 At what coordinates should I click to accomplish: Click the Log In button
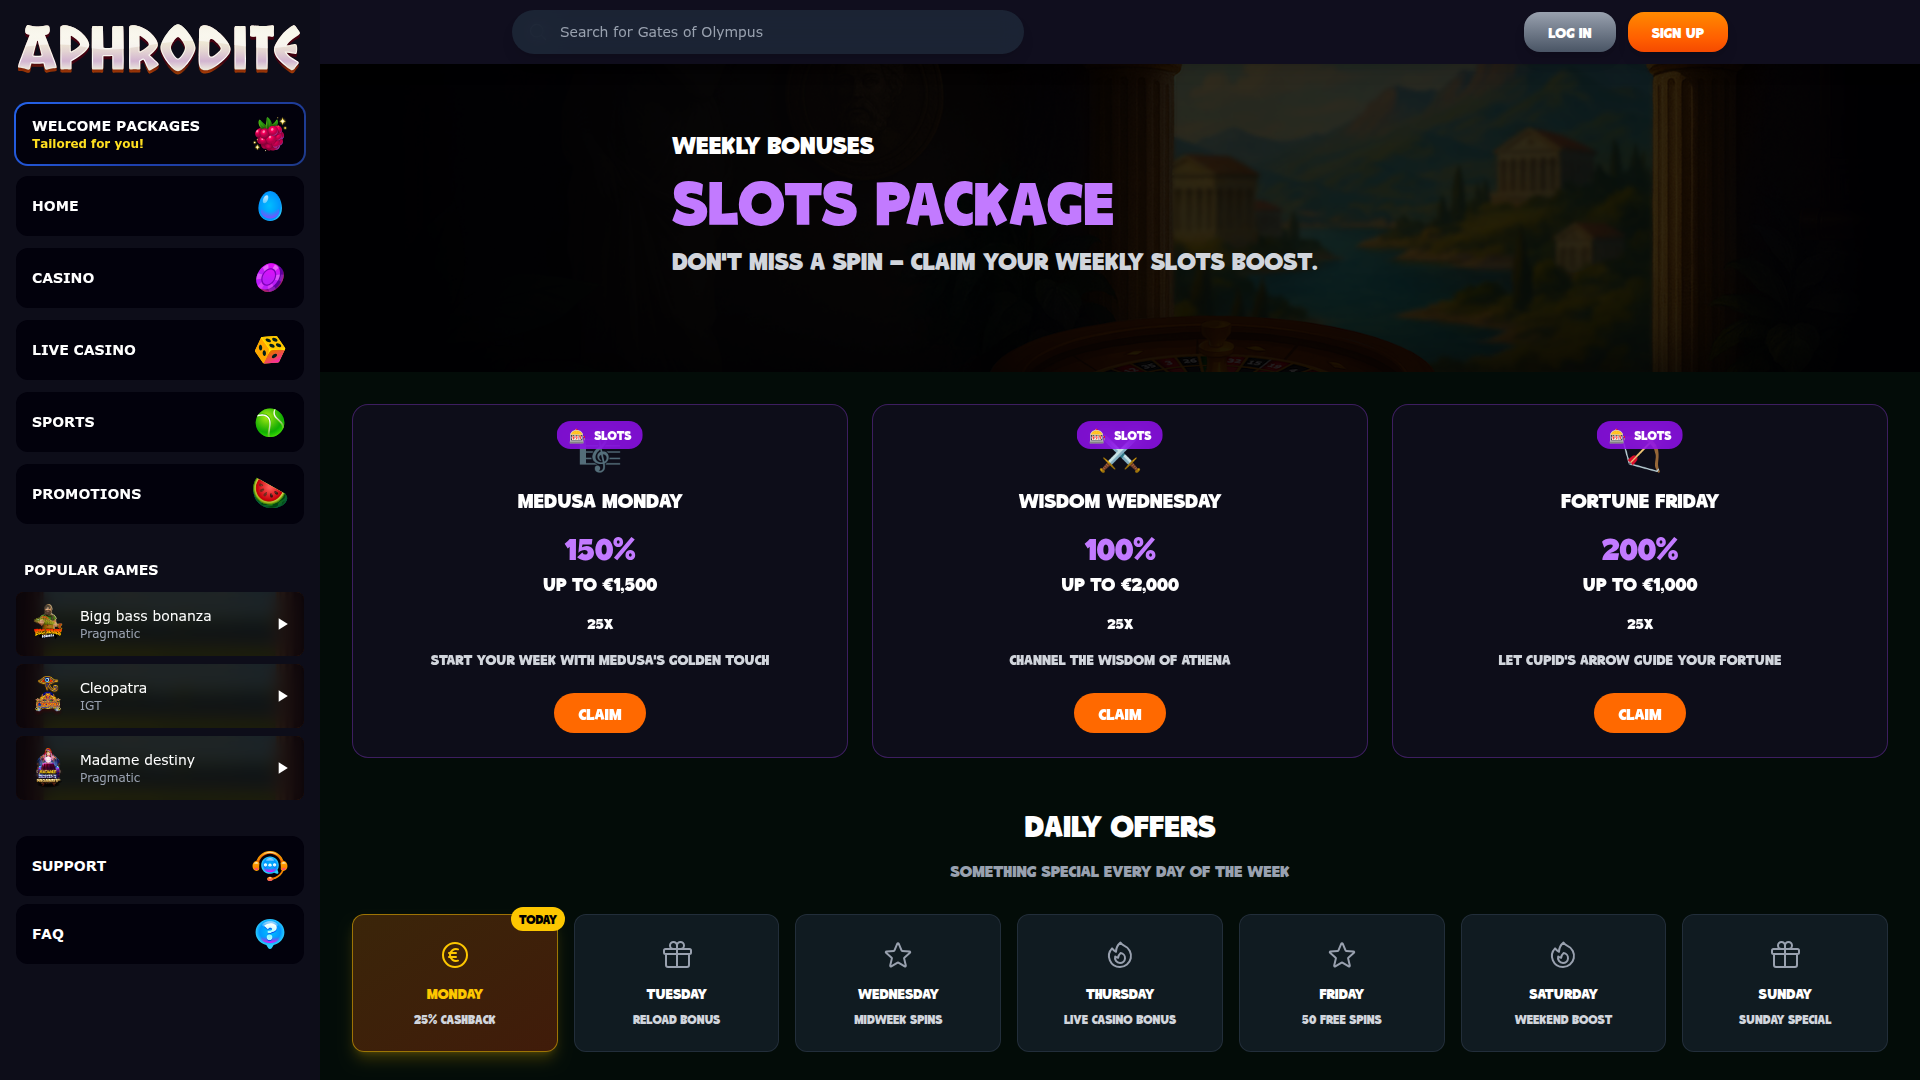pos(1569,32)
